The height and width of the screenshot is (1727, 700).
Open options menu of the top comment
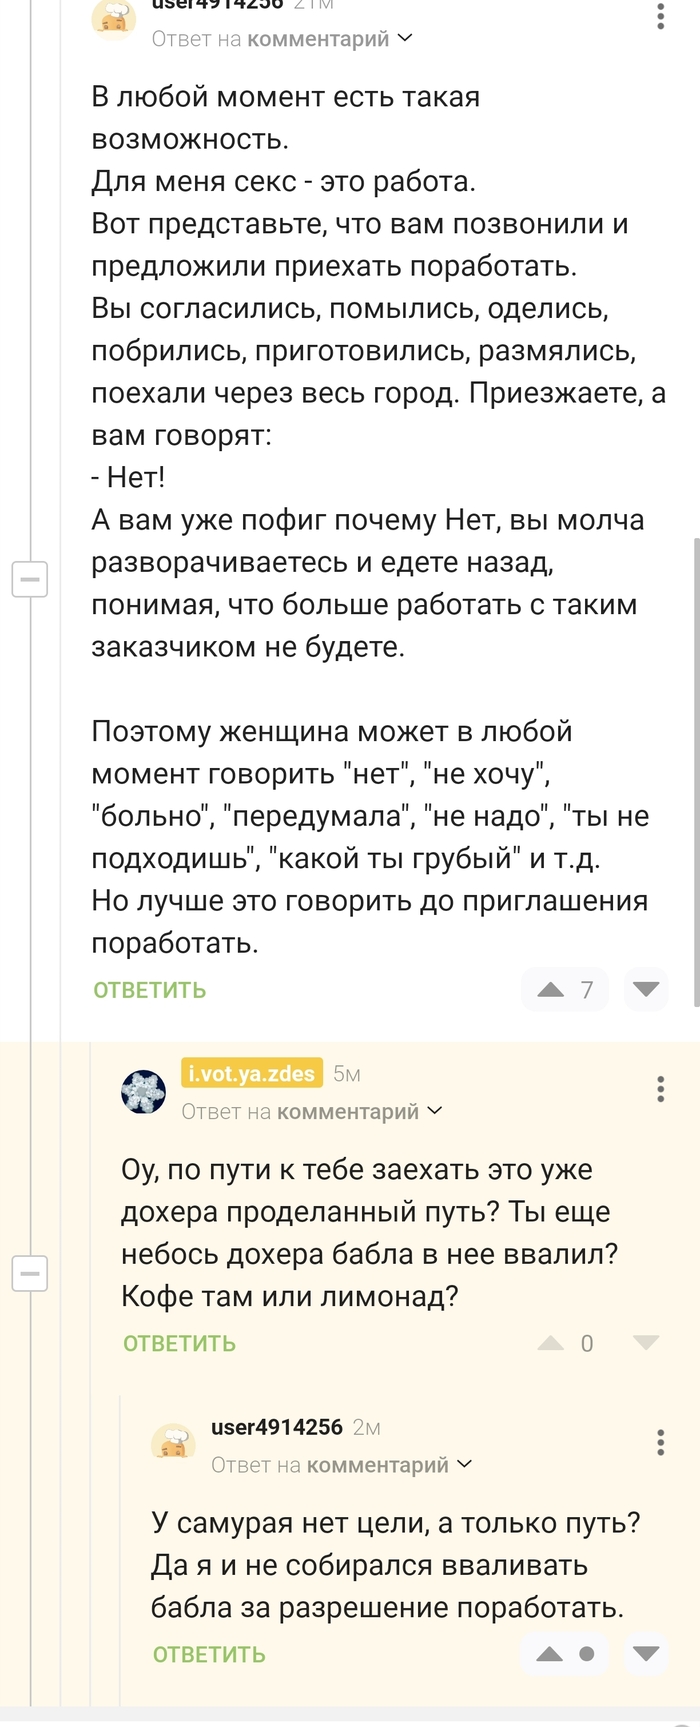point(660,15)
